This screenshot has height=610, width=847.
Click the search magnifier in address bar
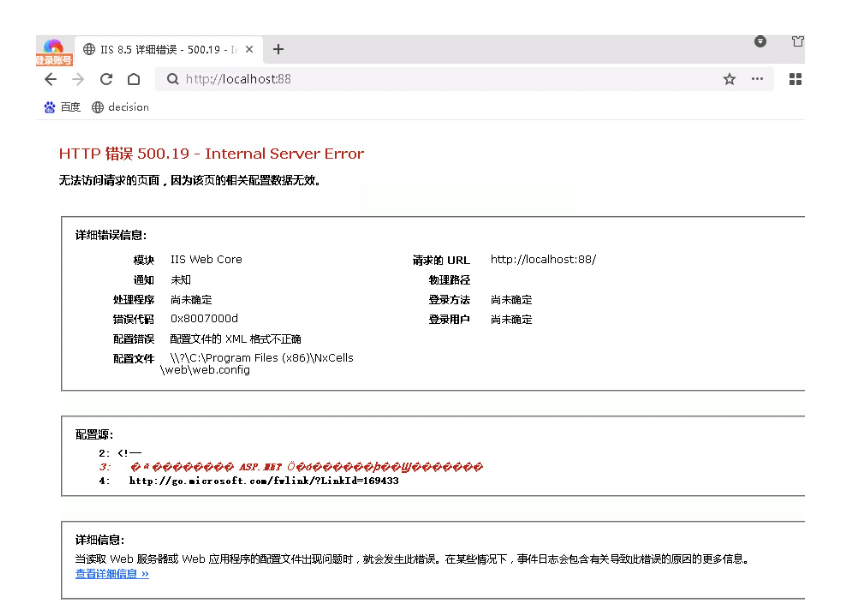(x=173, y=80)
